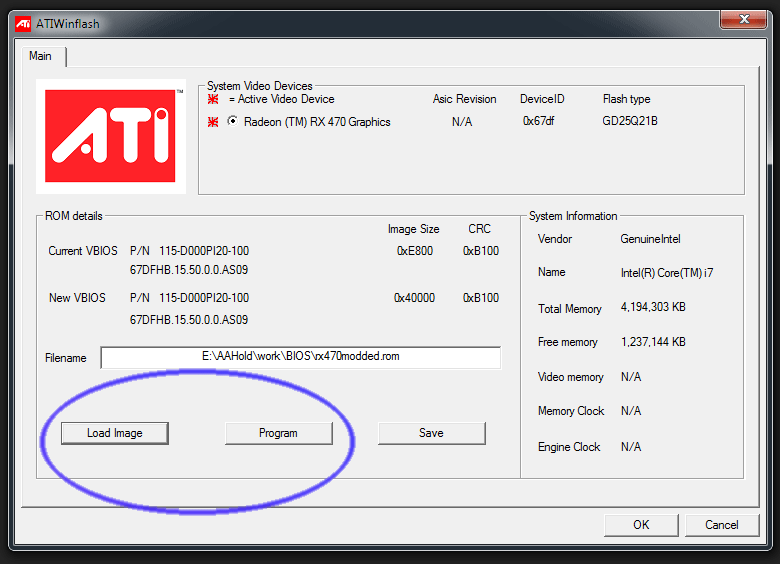This screenshot has width=780, height=564.
Task: Click the "Radeon (TM) RX 470 Graphics" device name
Action: tap(317, 122)
